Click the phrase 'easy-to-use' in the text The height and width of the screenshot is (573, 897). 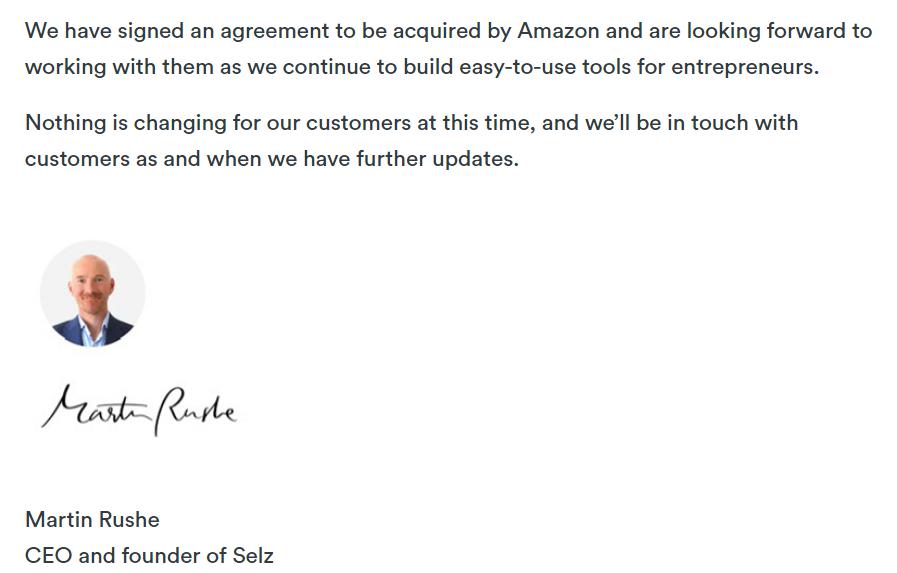(517, 67)
